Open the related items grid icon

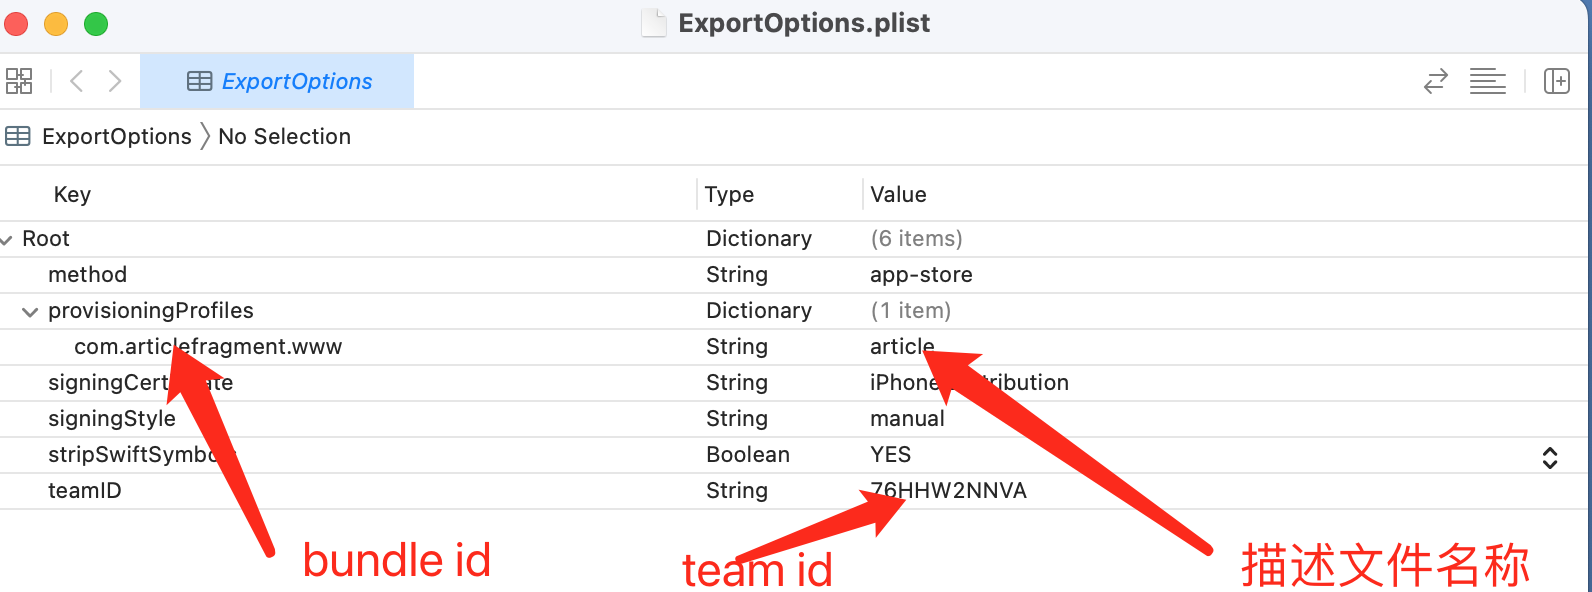19,81
